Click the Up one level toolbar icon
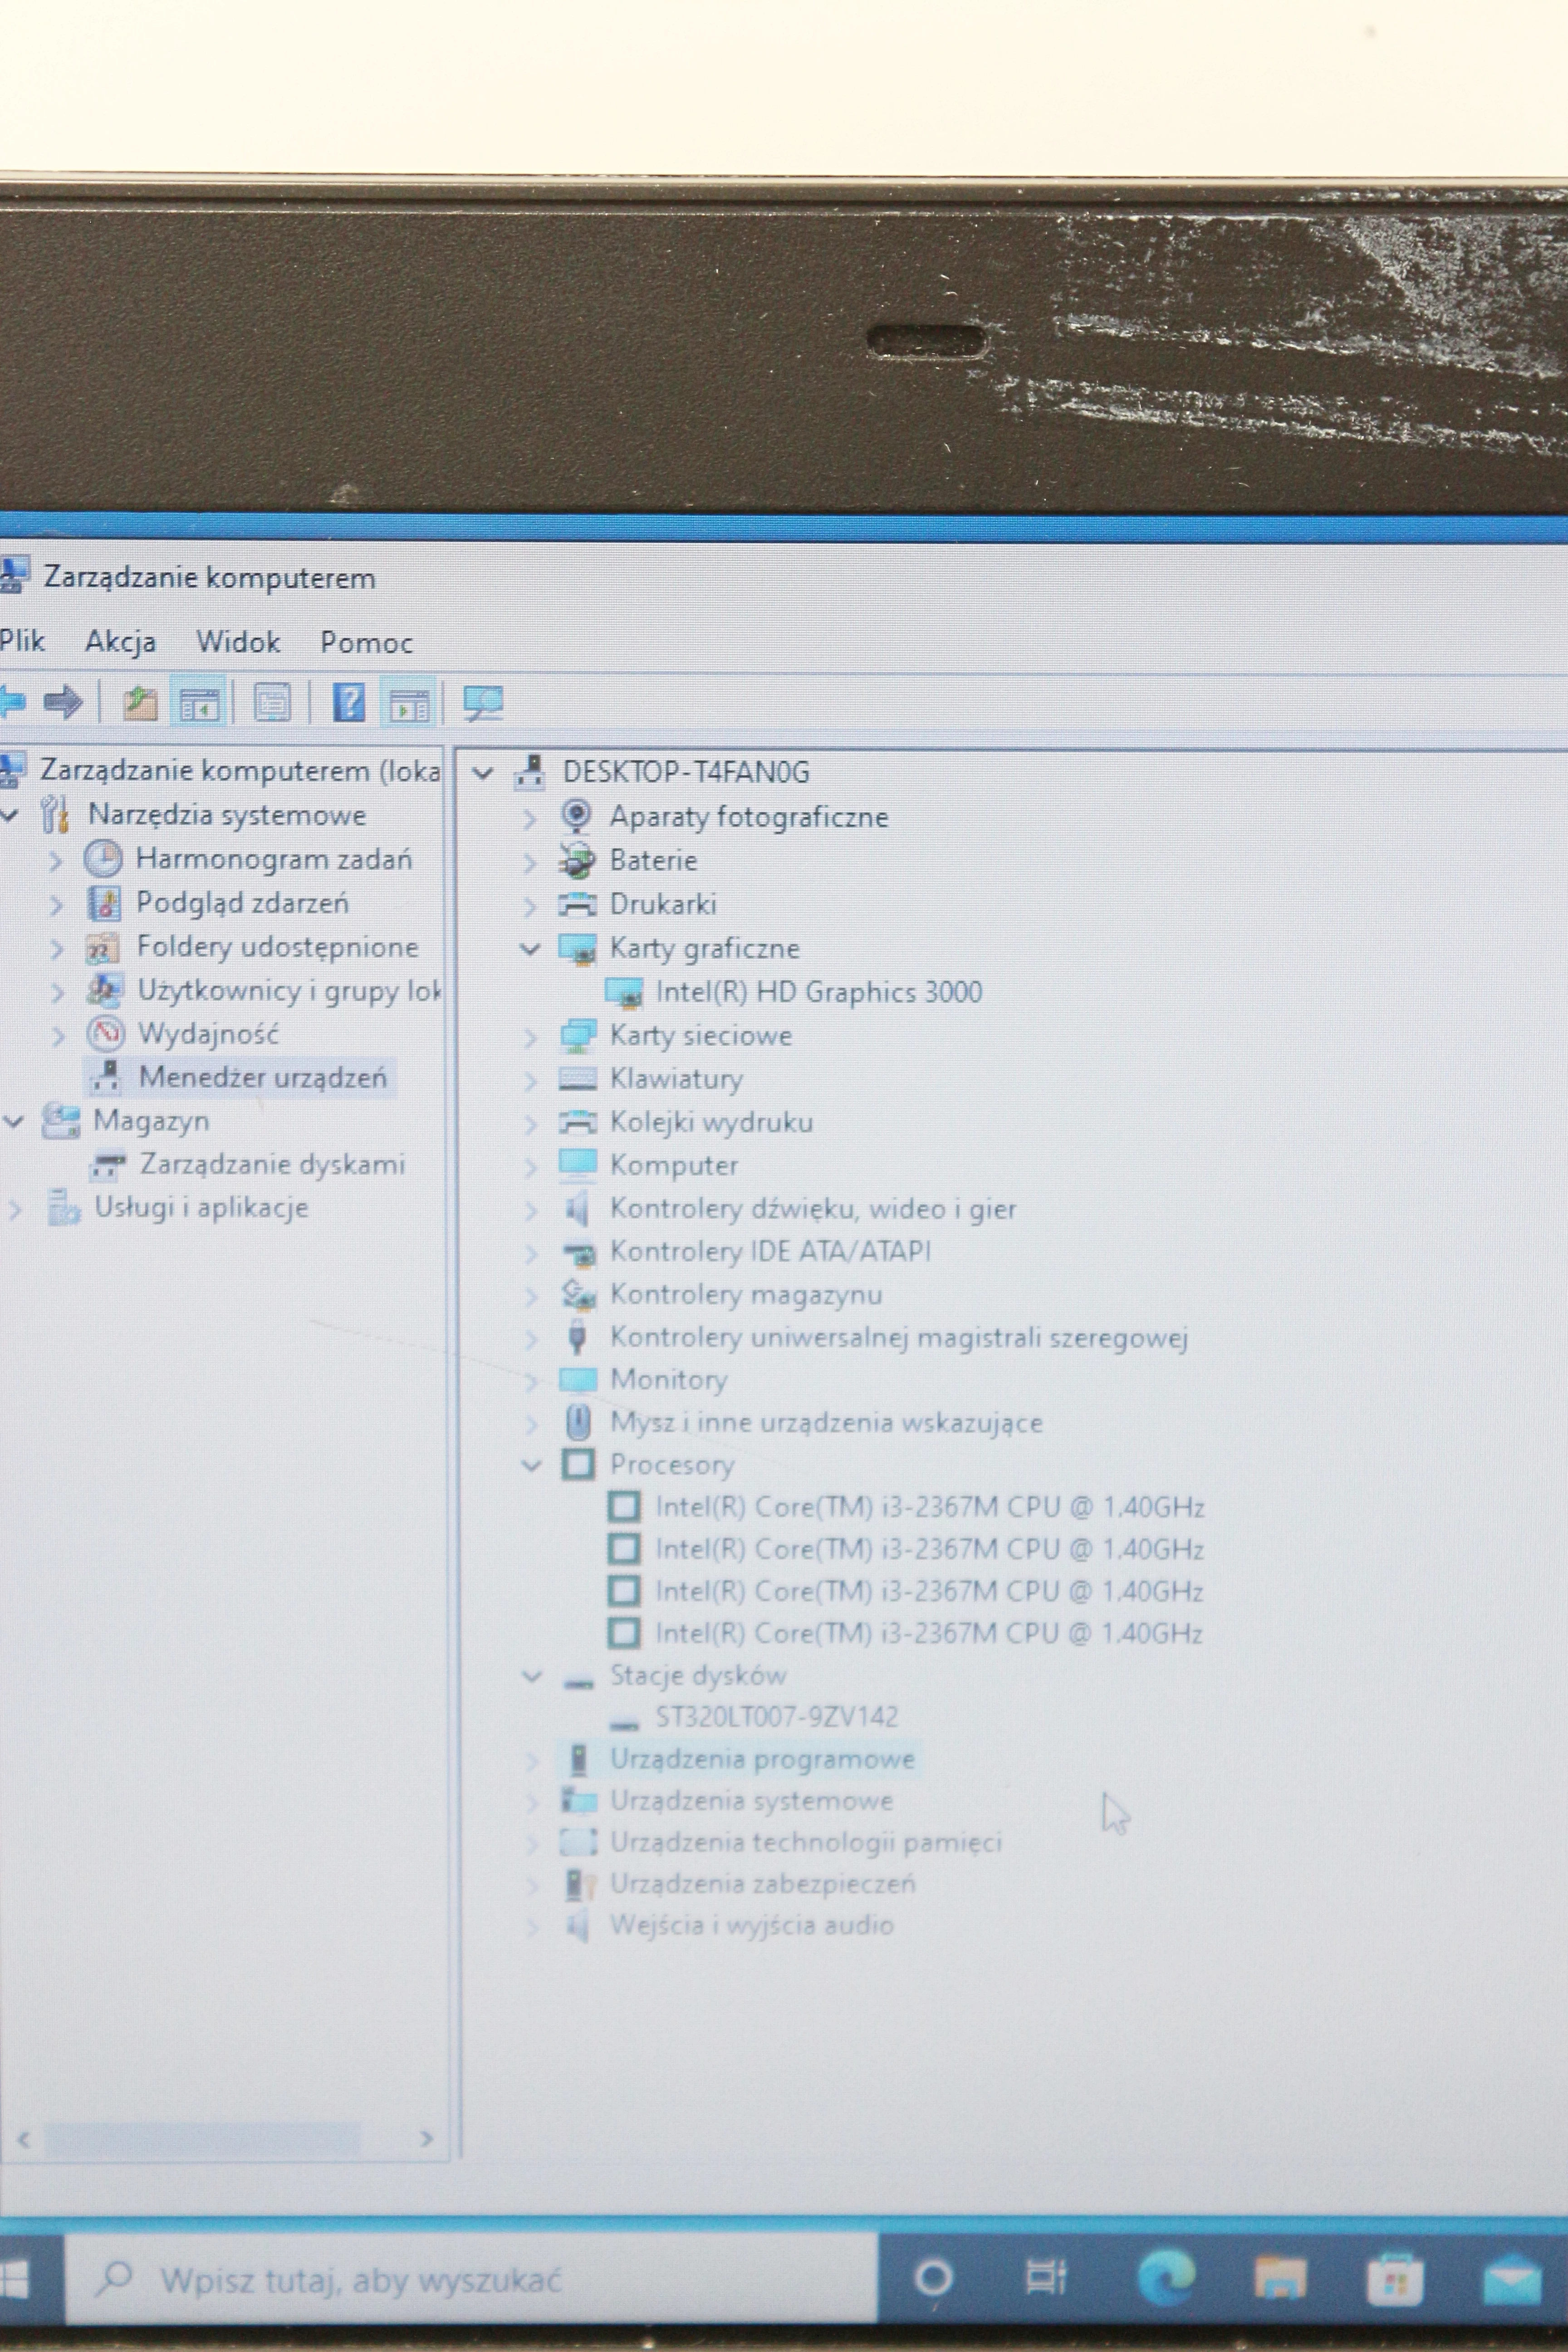 (x=140, y=703)
